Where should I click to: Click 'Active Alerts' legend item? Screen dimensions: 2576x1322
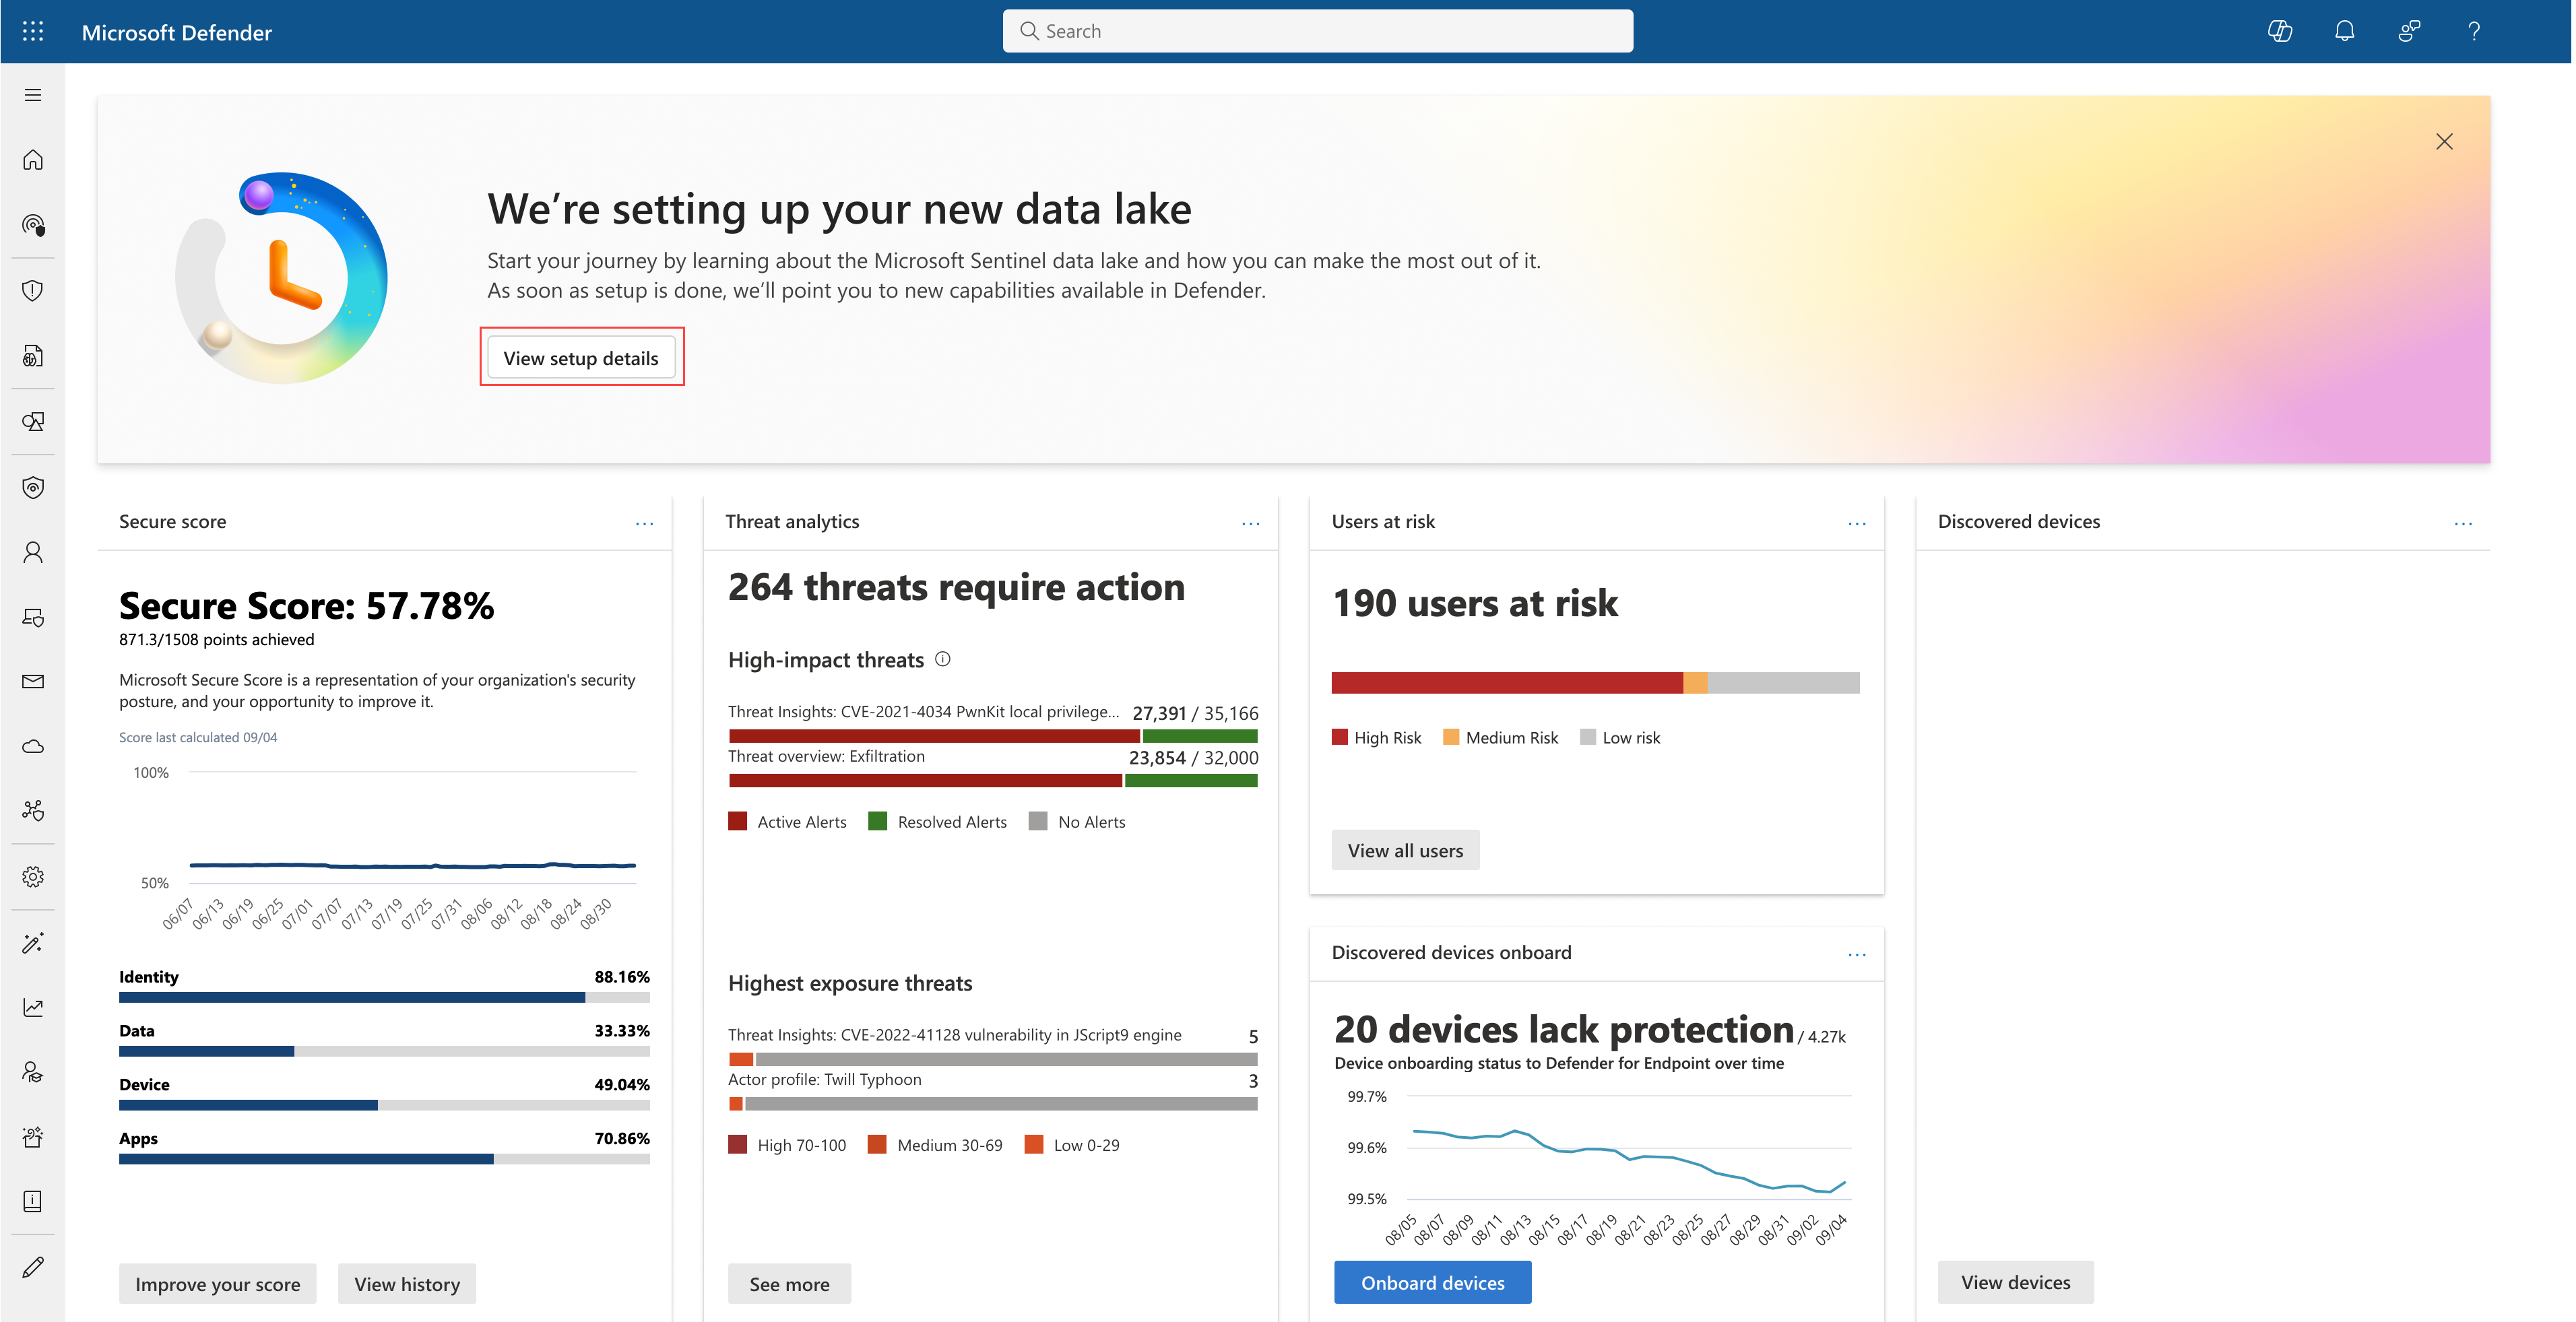click(x=787, y=821)
